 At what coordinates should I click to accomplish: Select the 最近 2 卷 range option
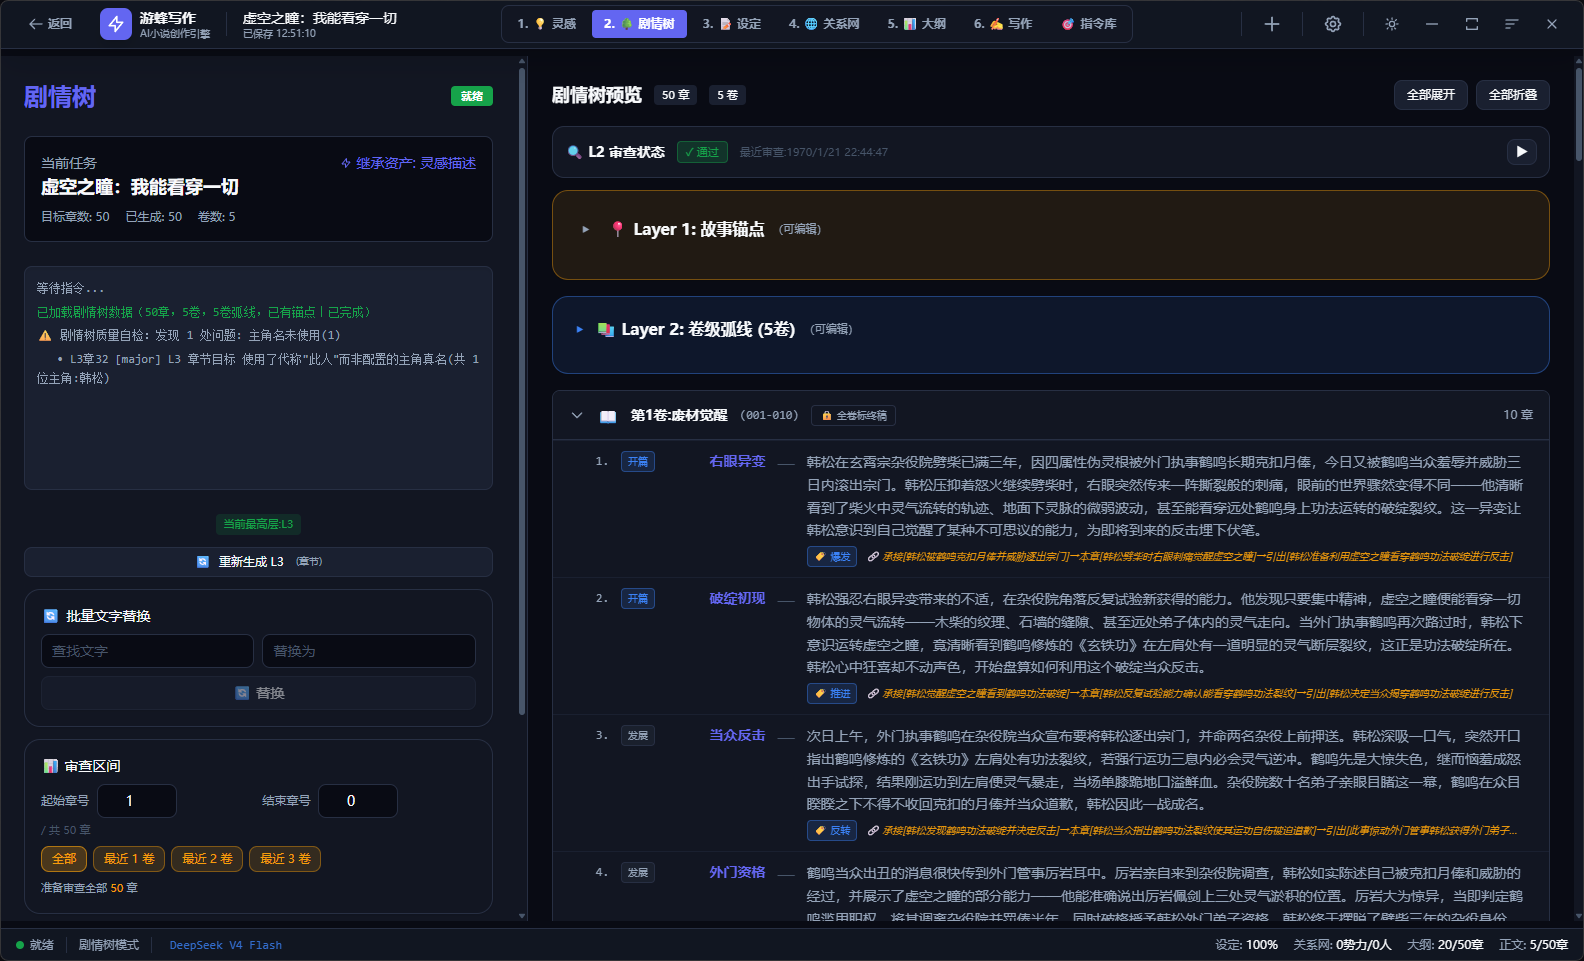(207, 859)
